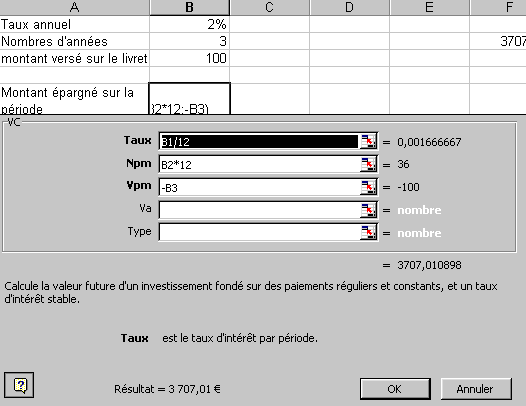Select column B header
Screen dimensions: 526x406
click(190, 7)
